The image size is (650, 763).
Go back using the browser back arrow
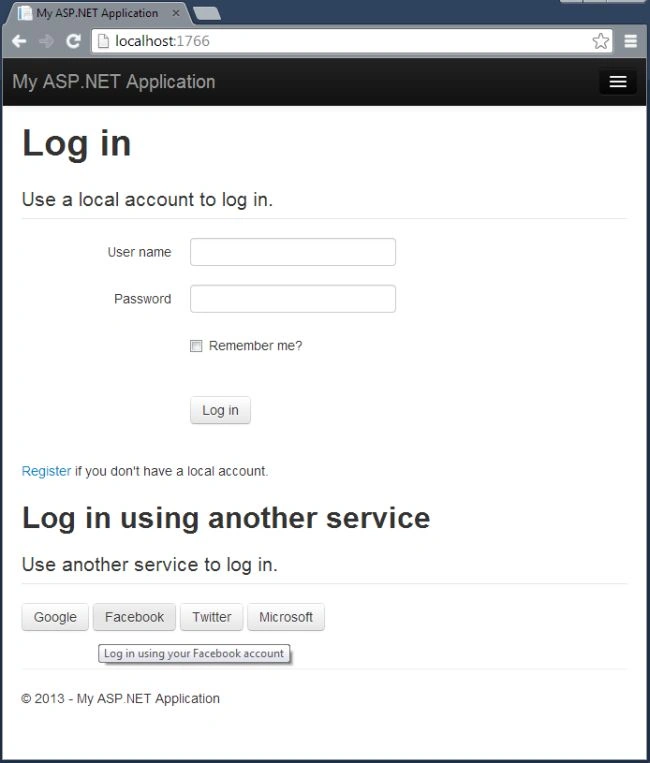19,41
